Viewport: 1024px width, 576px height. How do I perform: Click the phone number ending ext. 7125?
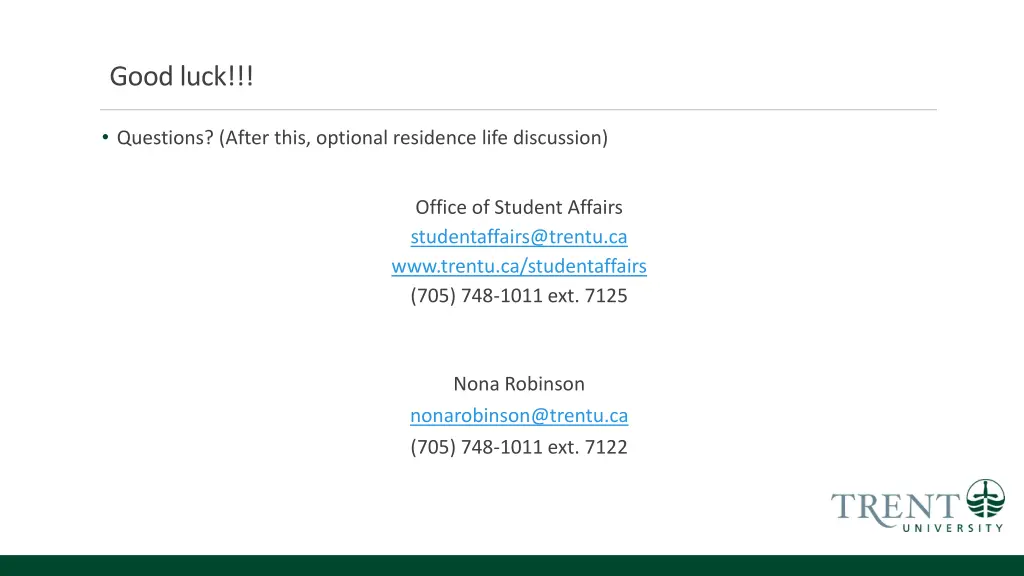[x=519, y=296]
